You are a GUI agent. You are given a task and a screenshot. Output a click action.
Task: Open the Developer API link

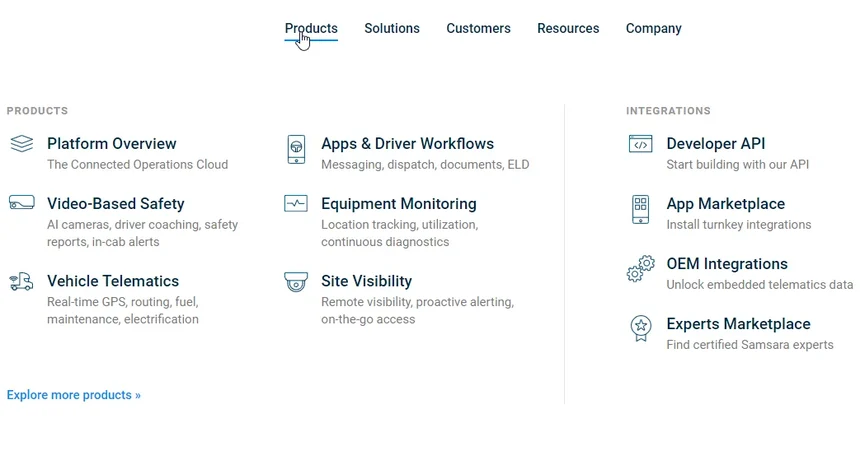[716, 144]
